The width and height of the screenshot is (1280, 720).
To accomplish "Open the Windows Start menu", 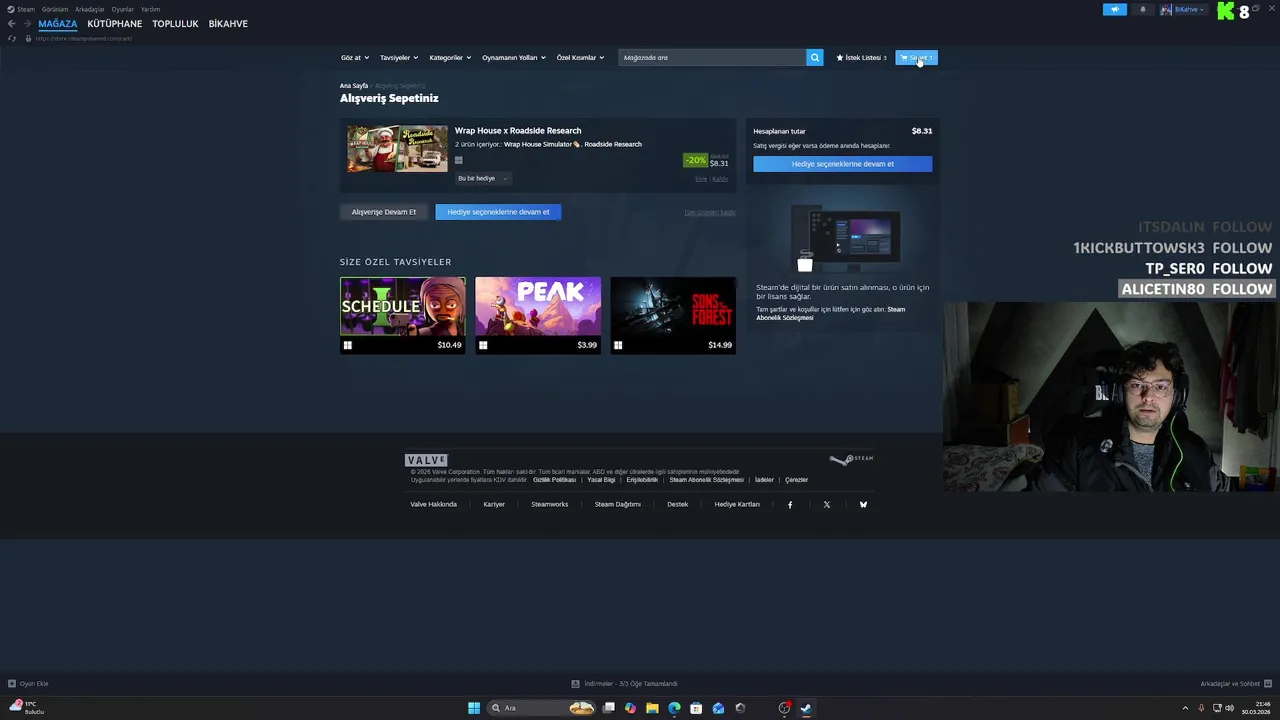I will (x=474, y=708).
